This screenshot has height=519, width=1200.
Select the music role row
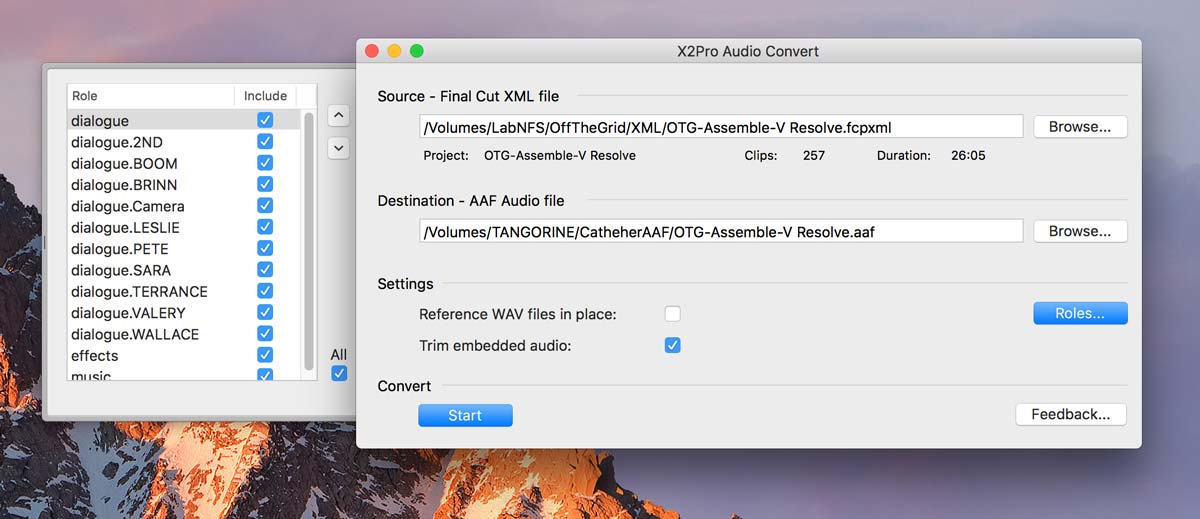pos(183,374)
